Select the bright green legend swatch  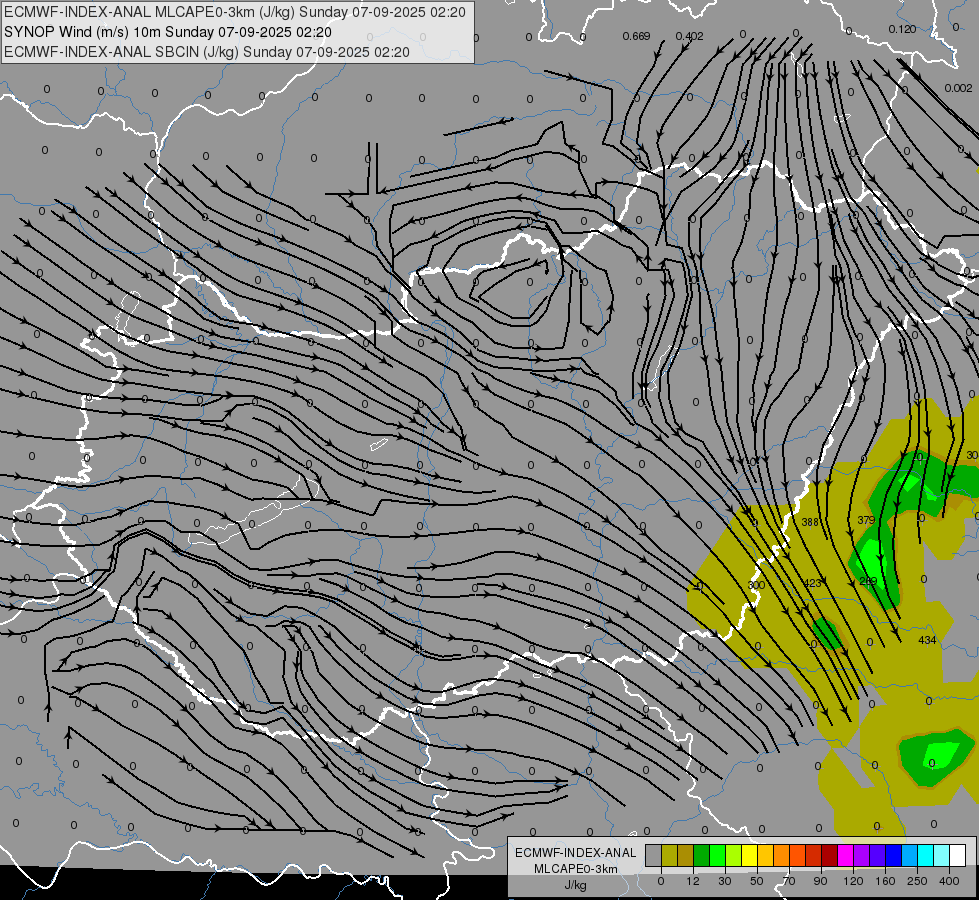(x=718, y=855)
